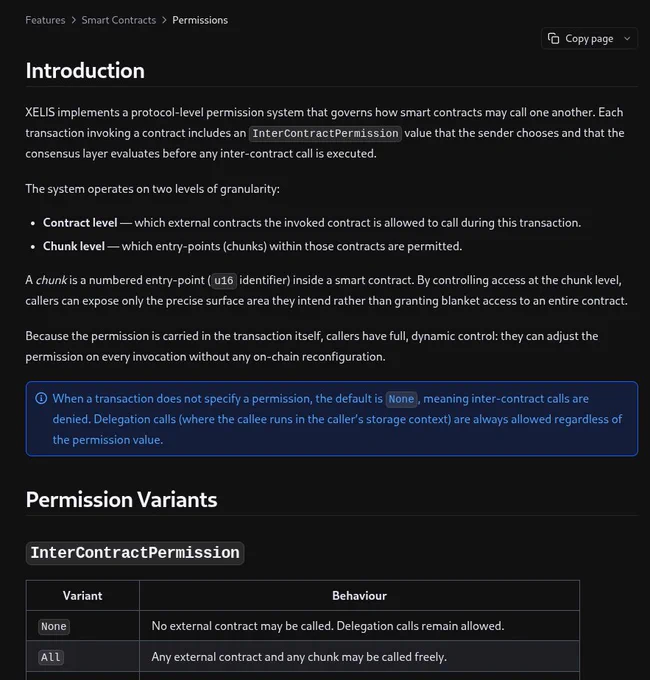Expand the Copy page dropdown chevron
The width and height of the screenshot is (650, 680).
tap(627, 39)
